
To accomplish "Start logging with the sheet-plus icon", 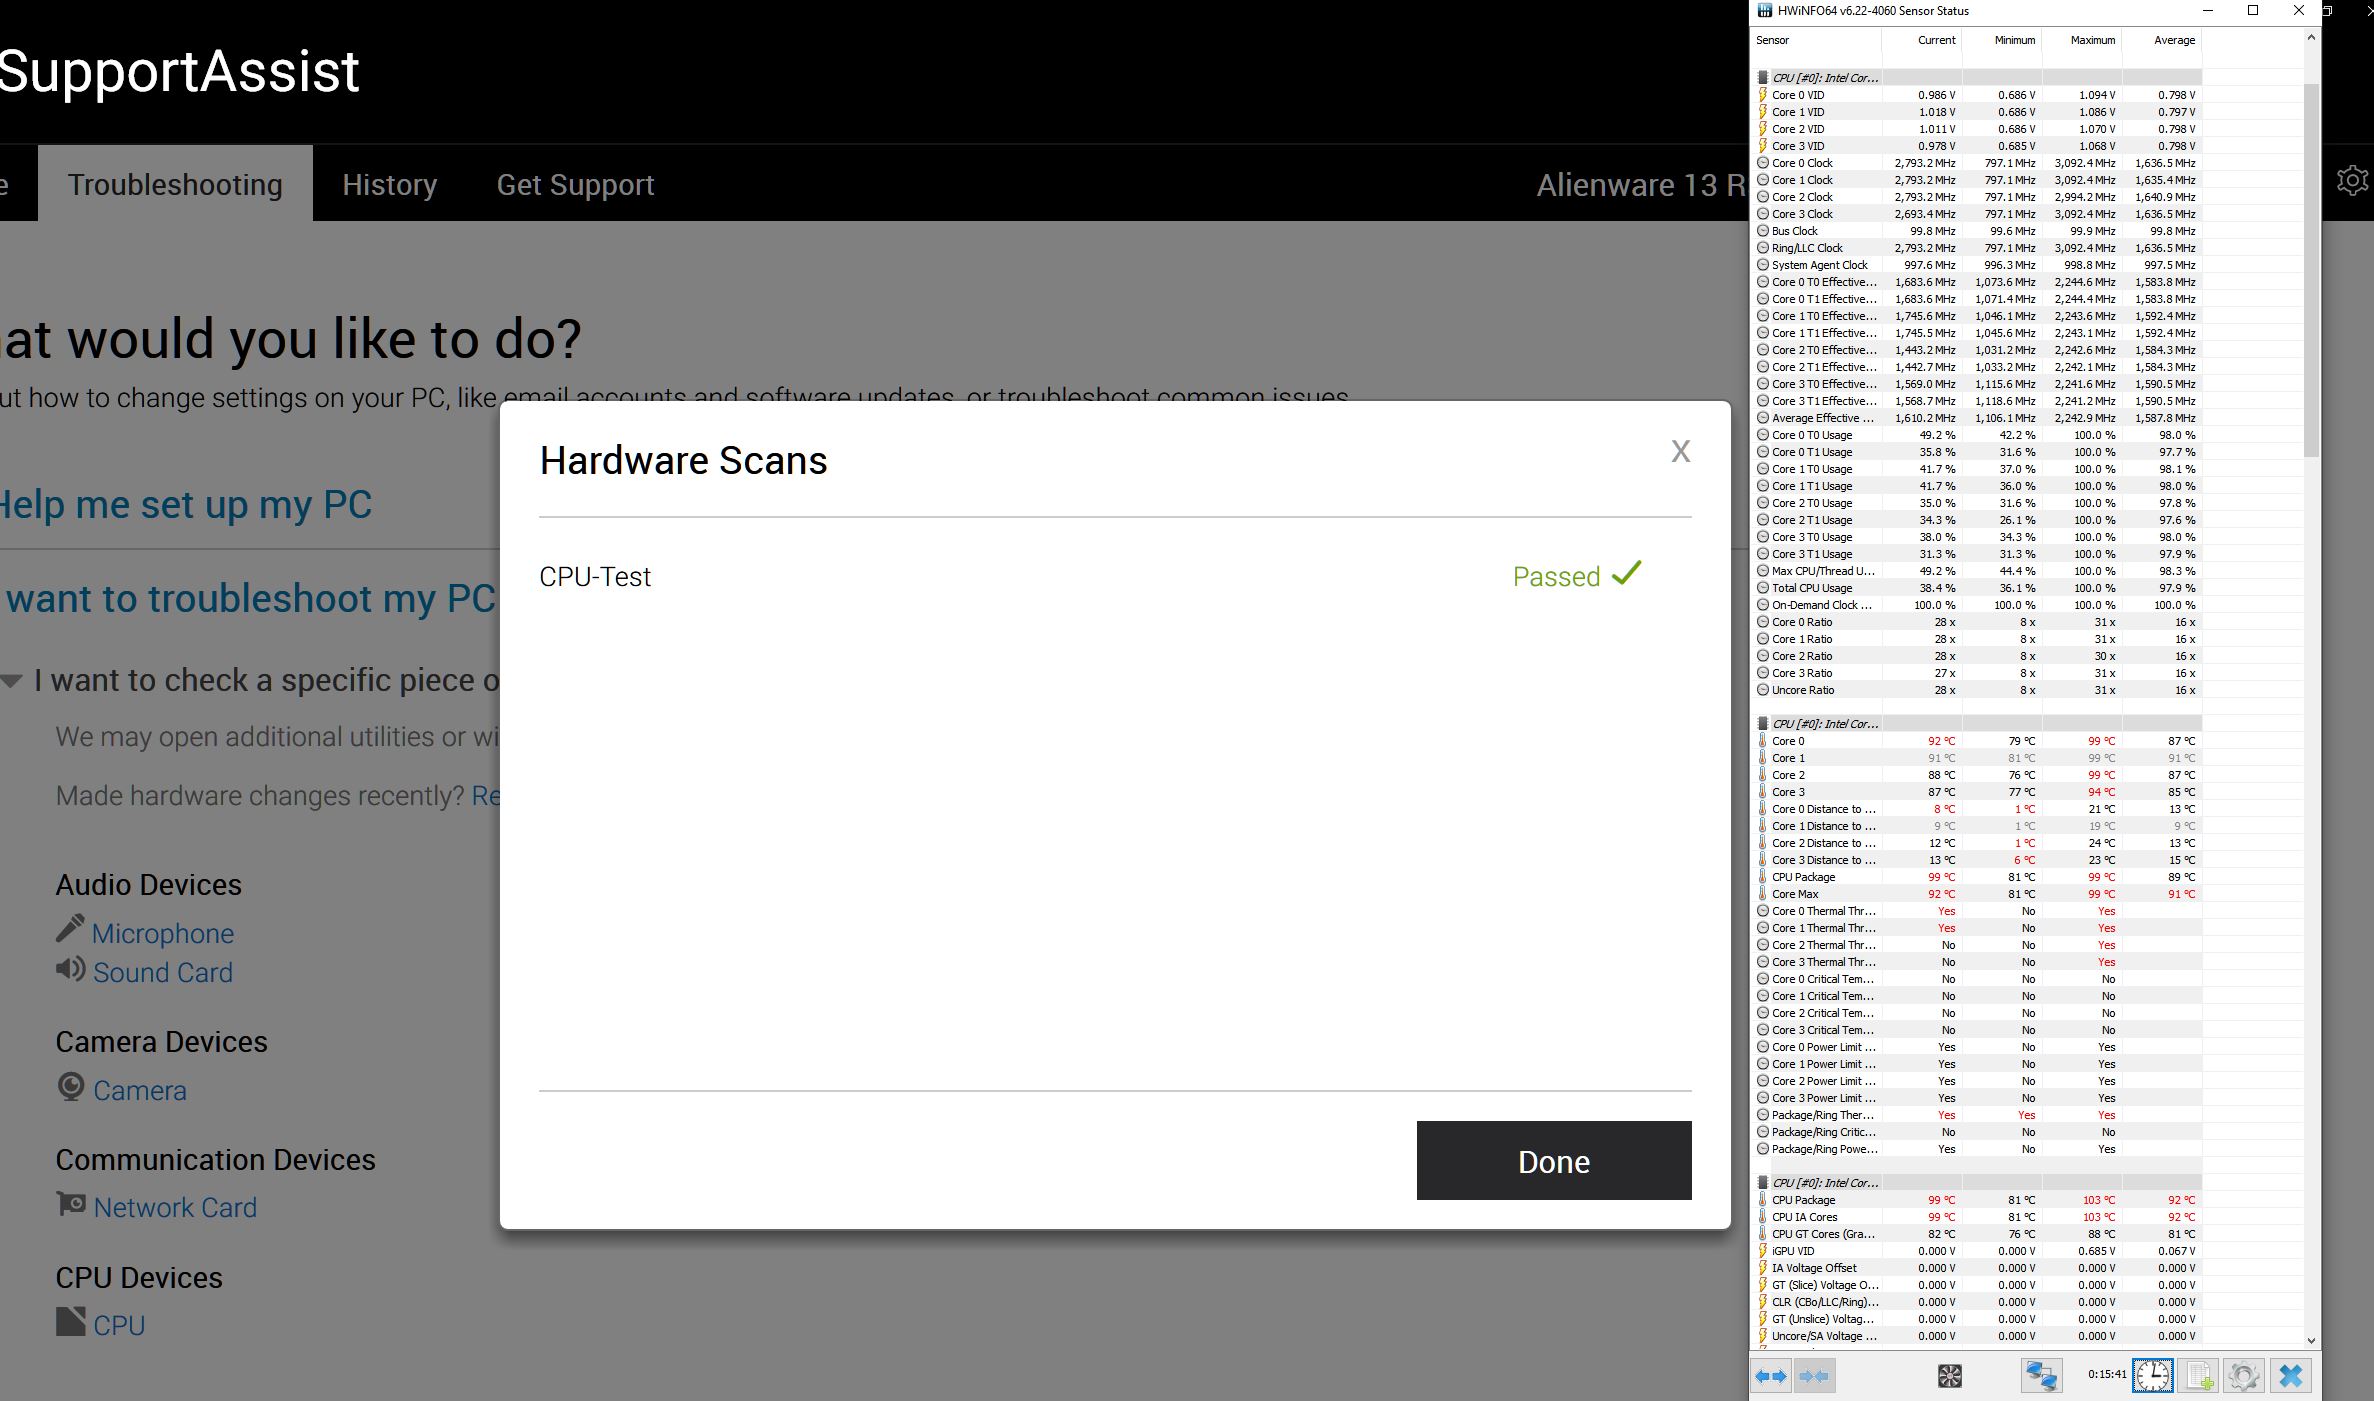I will click(2200, 1376).
